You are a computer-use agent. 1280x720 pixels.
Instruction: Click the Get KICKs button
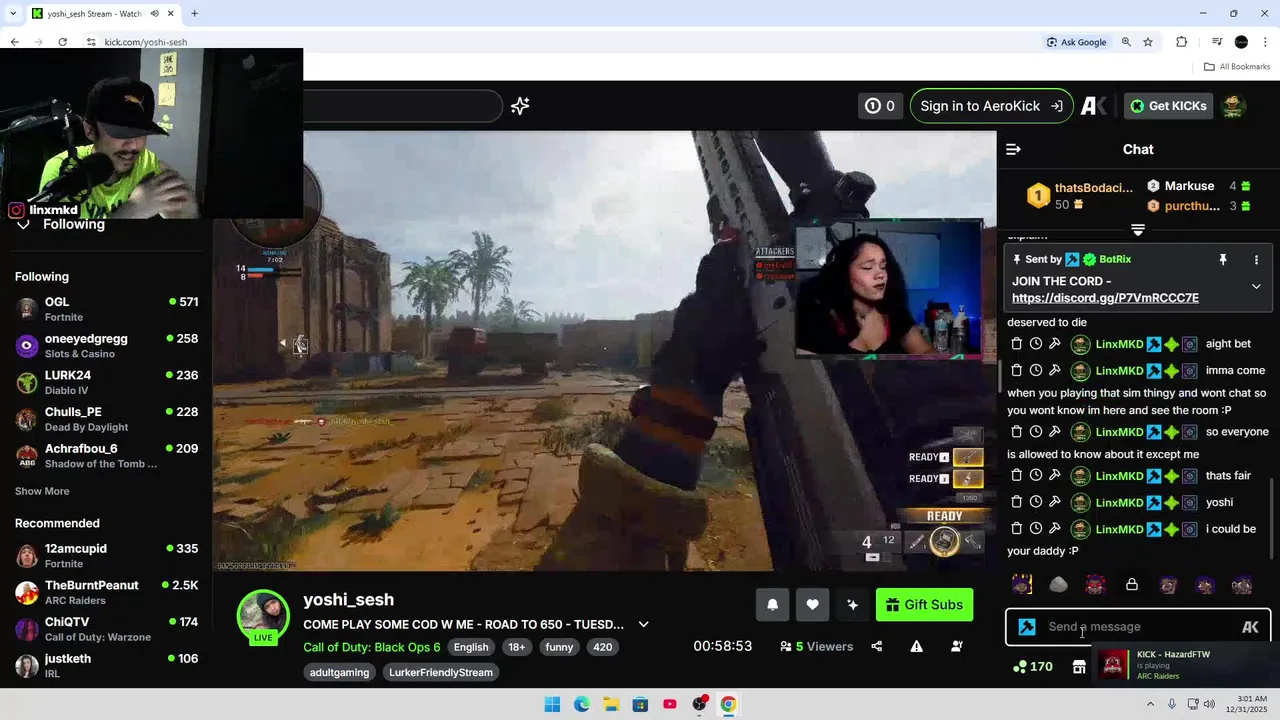pyautogui.click(x=1169, y=106)
